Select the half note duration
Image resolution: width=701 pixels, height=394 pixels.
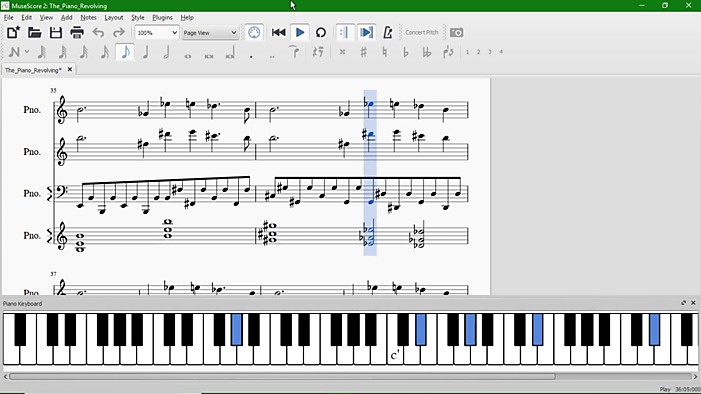(166, 52)
